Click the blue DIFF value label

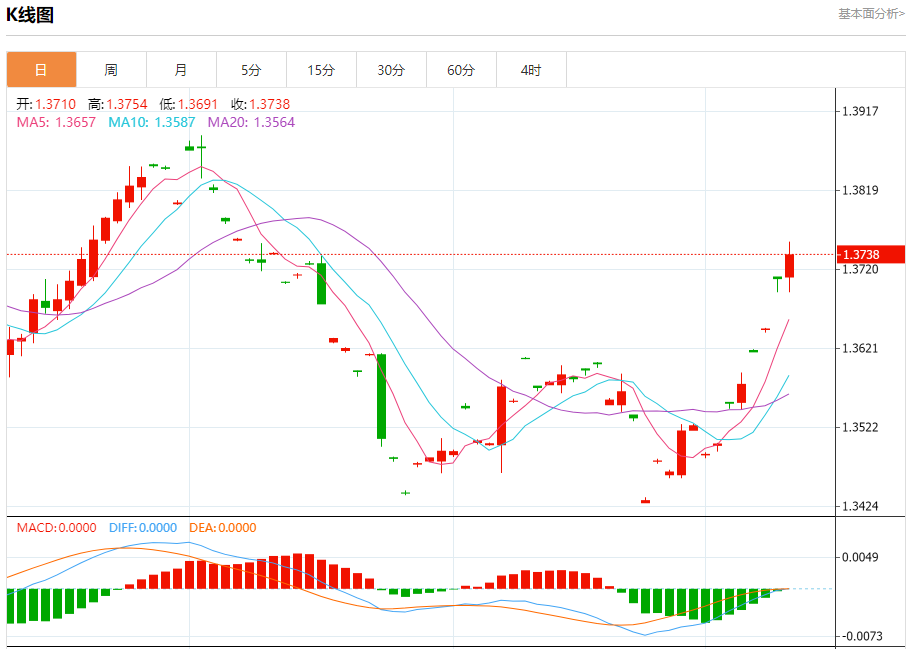point(142,528)
